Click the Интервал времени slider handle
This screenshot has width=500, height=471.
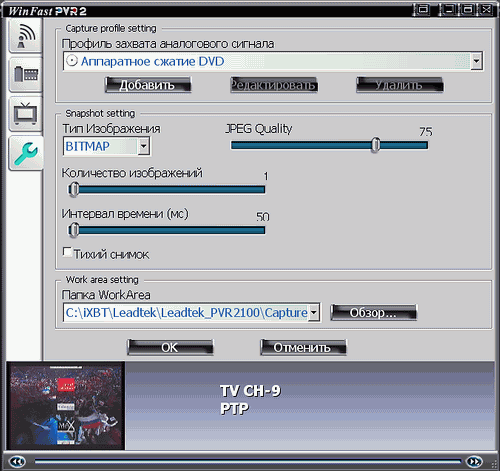[74, 230]
